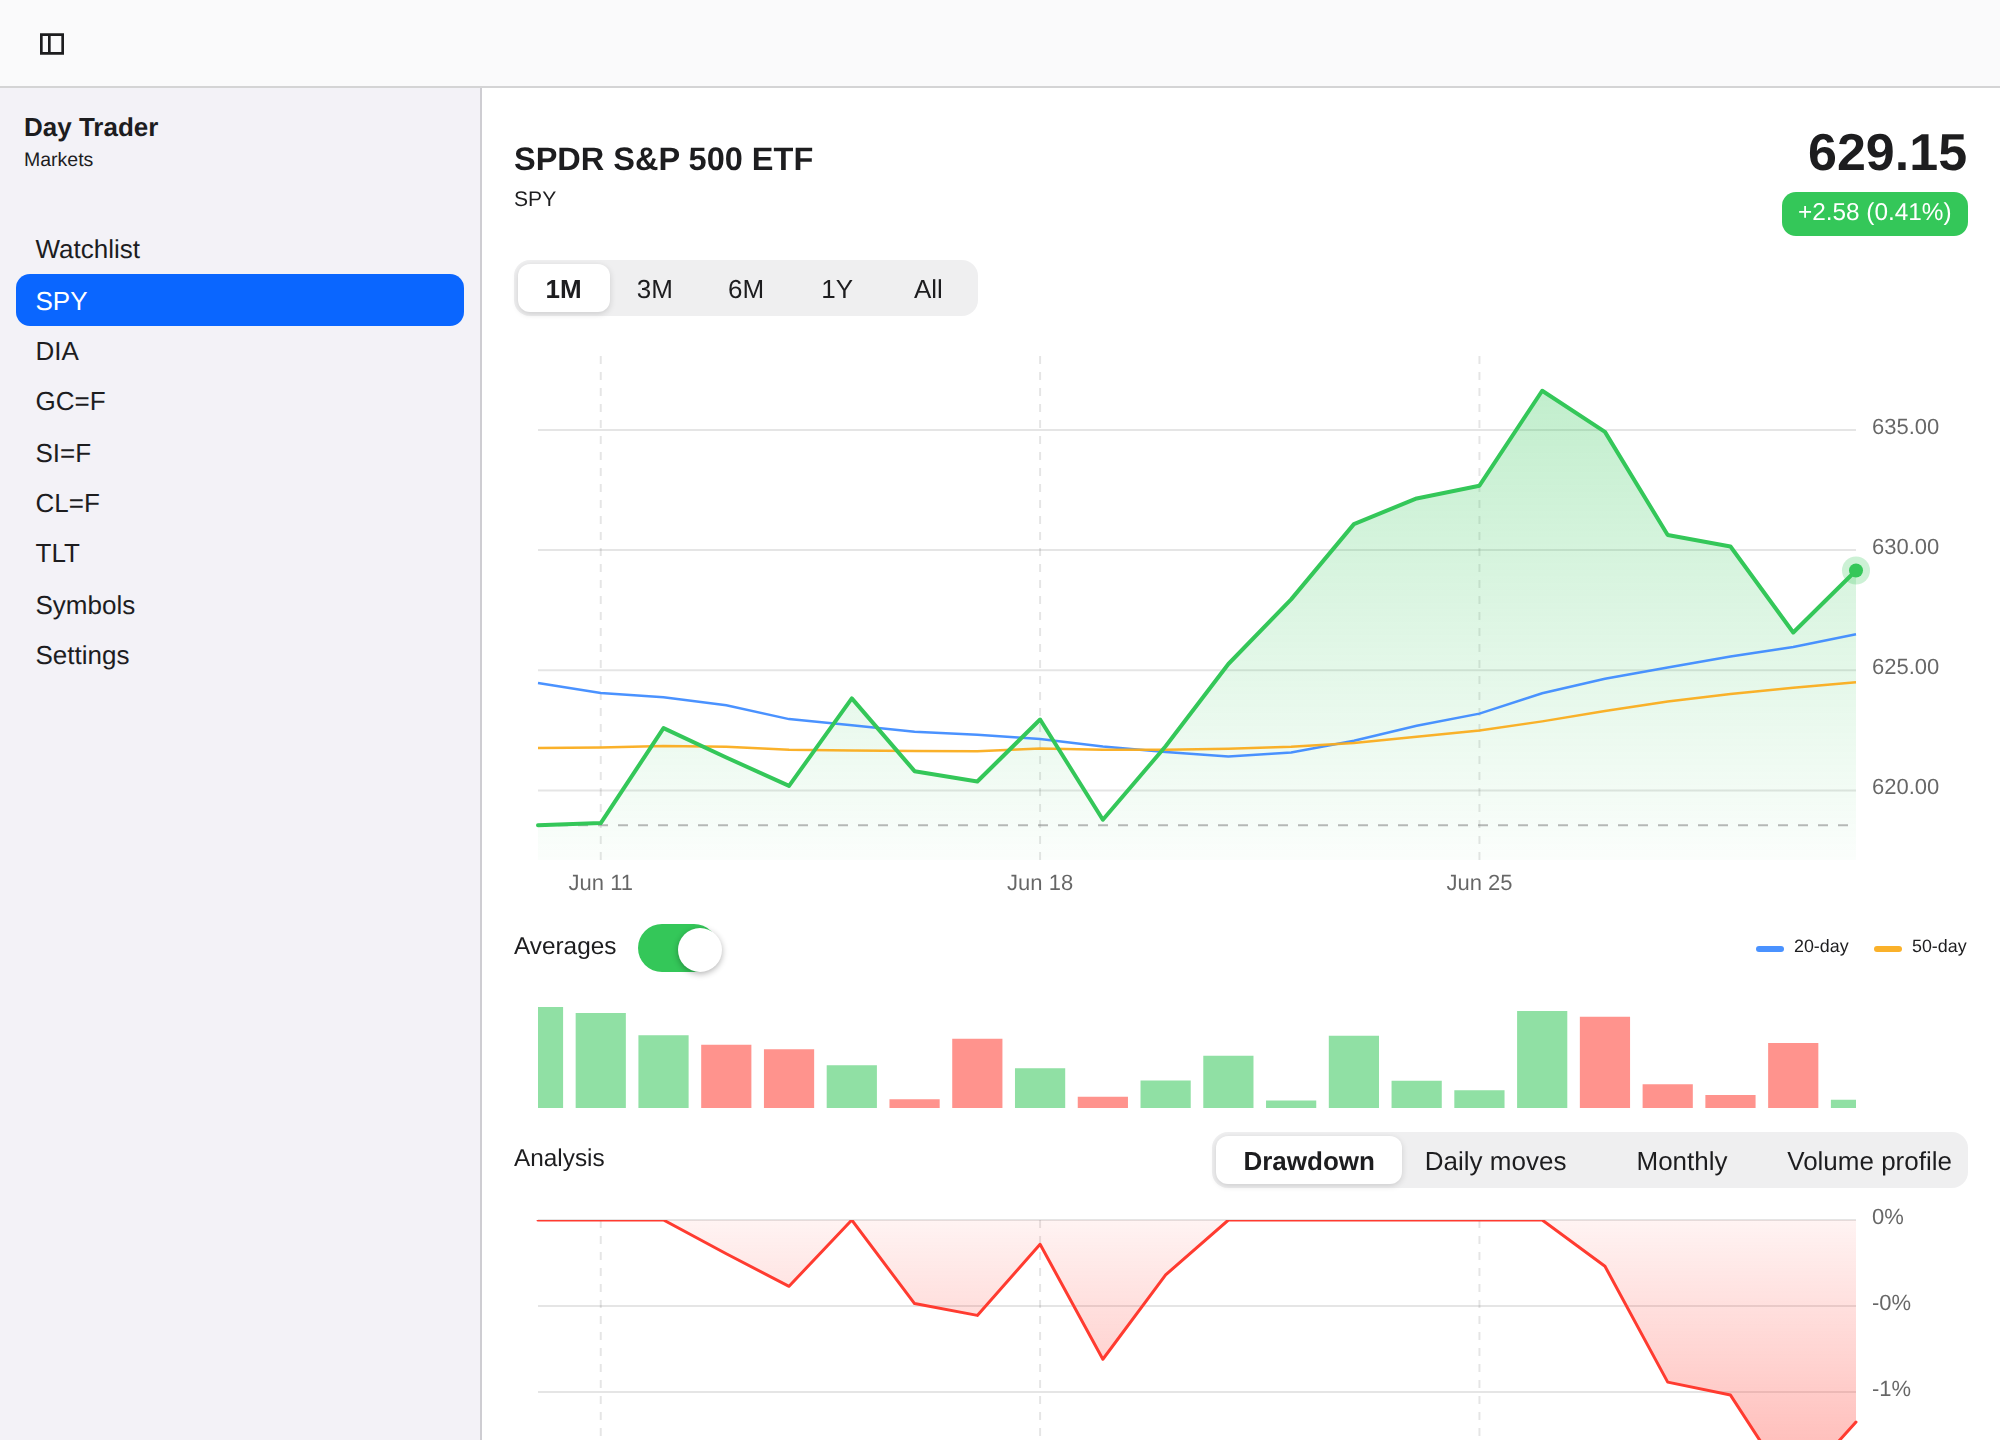Select TLT in the sidebar
This screenshot has height=1440, width=2000.
[240, 553]
